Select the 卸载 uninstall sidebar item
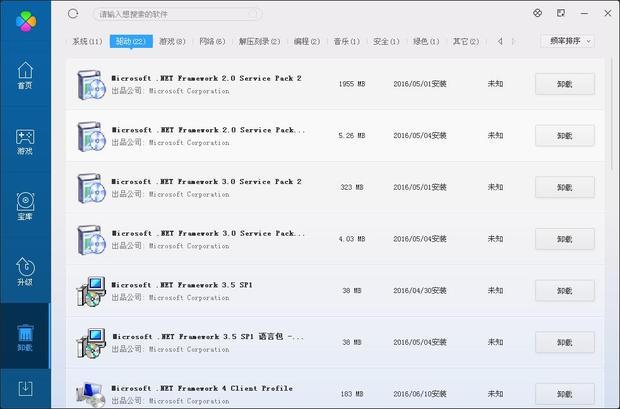The width and height of the screenshot is (620, 409). coord(25,337)
